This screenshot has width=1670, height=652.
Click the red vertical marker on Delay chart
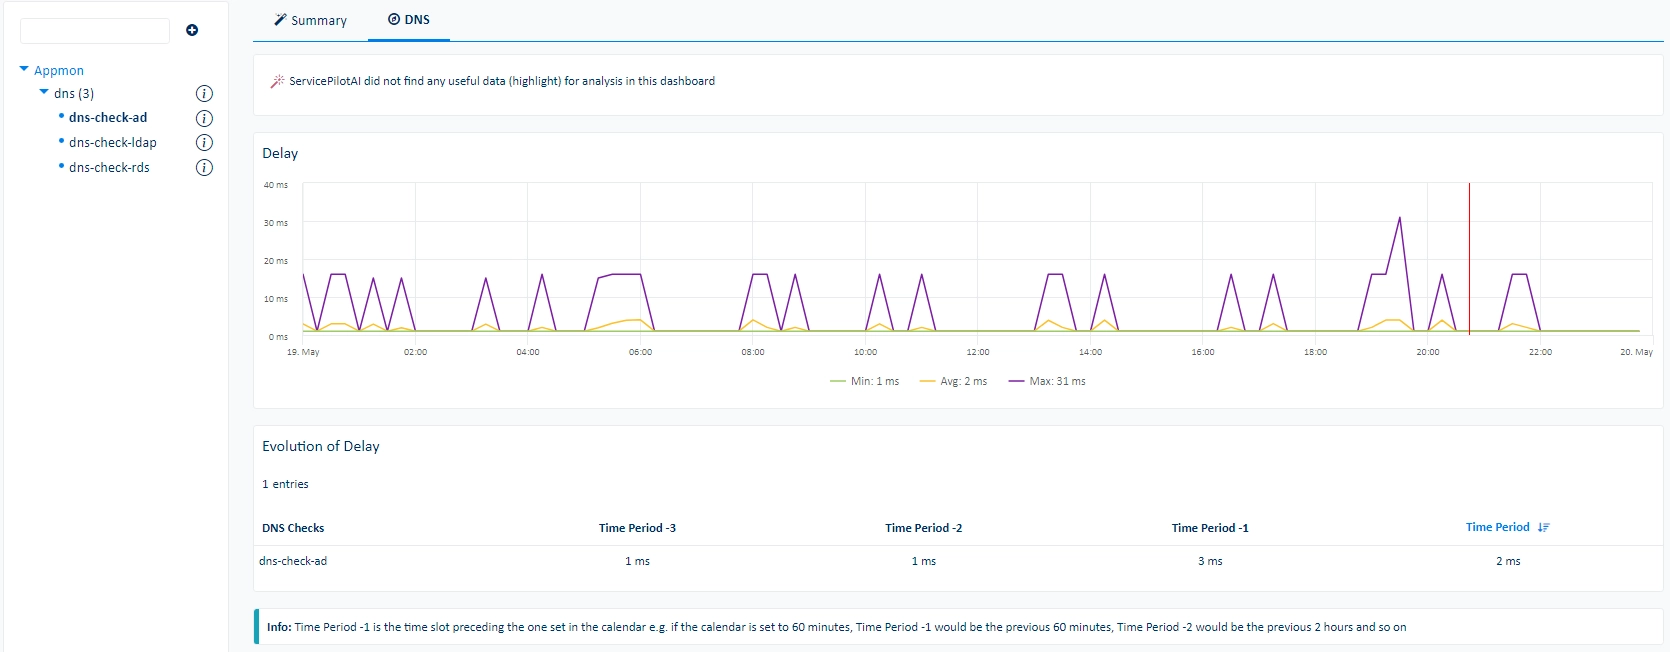point(1469,258)
